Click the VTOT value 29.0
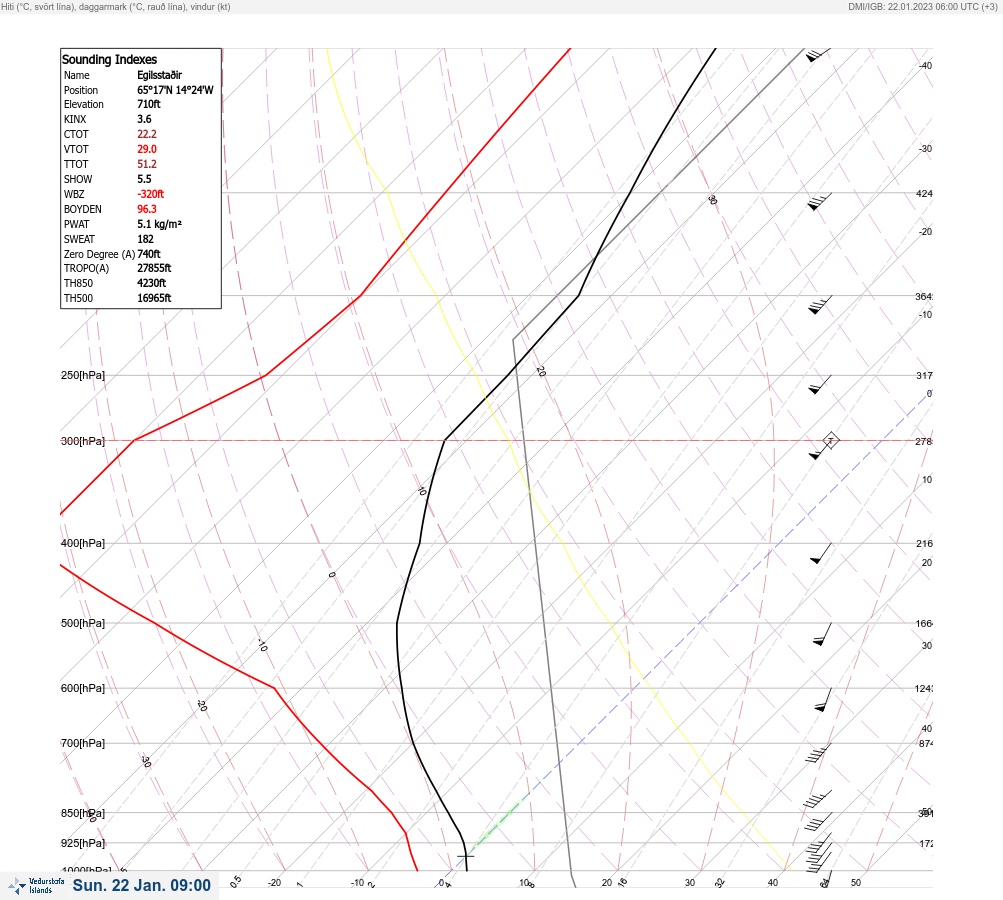The width and height of the screenshot is (1003, 900). pyautogui.click(x=146, y=149)
